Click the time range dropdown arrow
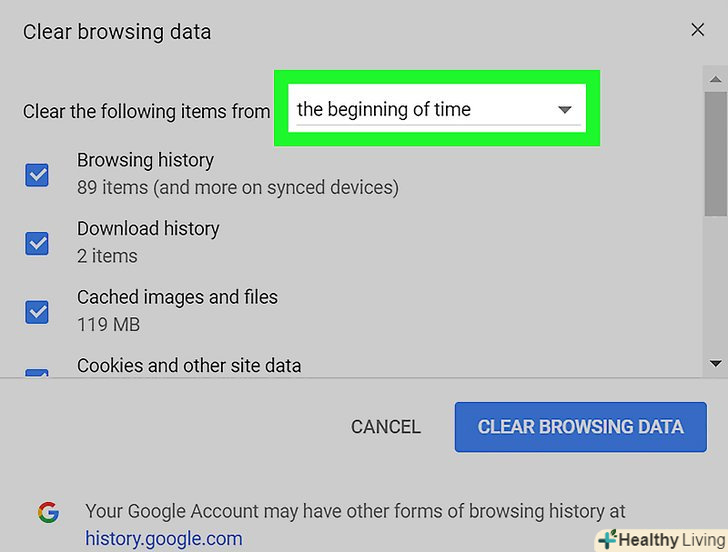The height and width of the screenshot is (552, 728). pyautogui.click(x=564, y=110)
